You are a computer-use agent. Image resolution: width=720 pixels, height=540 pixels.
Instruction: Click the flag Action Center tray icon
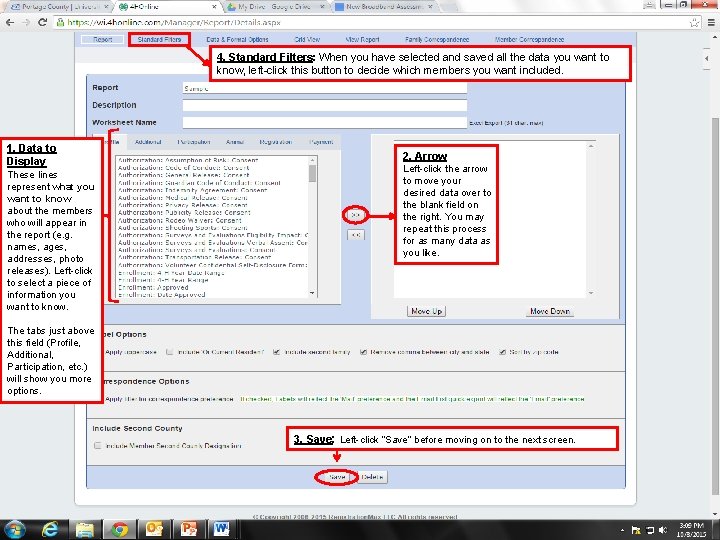636,530
